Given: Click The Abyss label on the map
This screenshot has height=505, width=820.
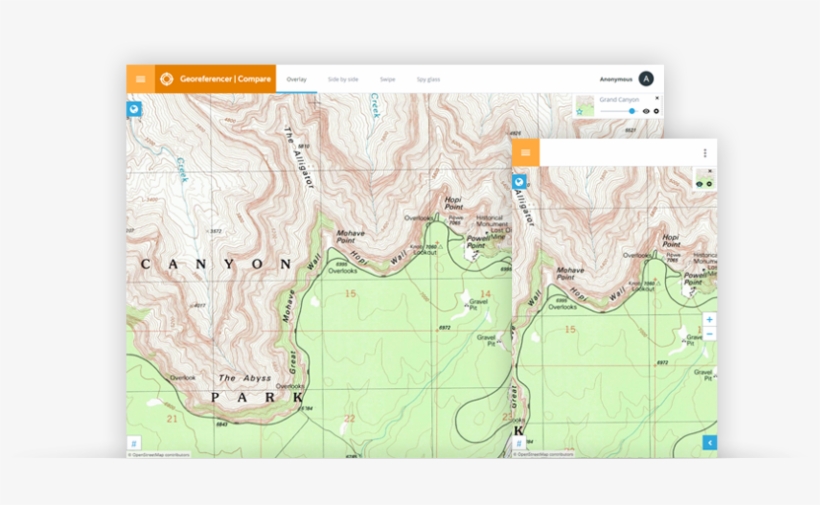Looking at the screenshot, I should (245, 378).
